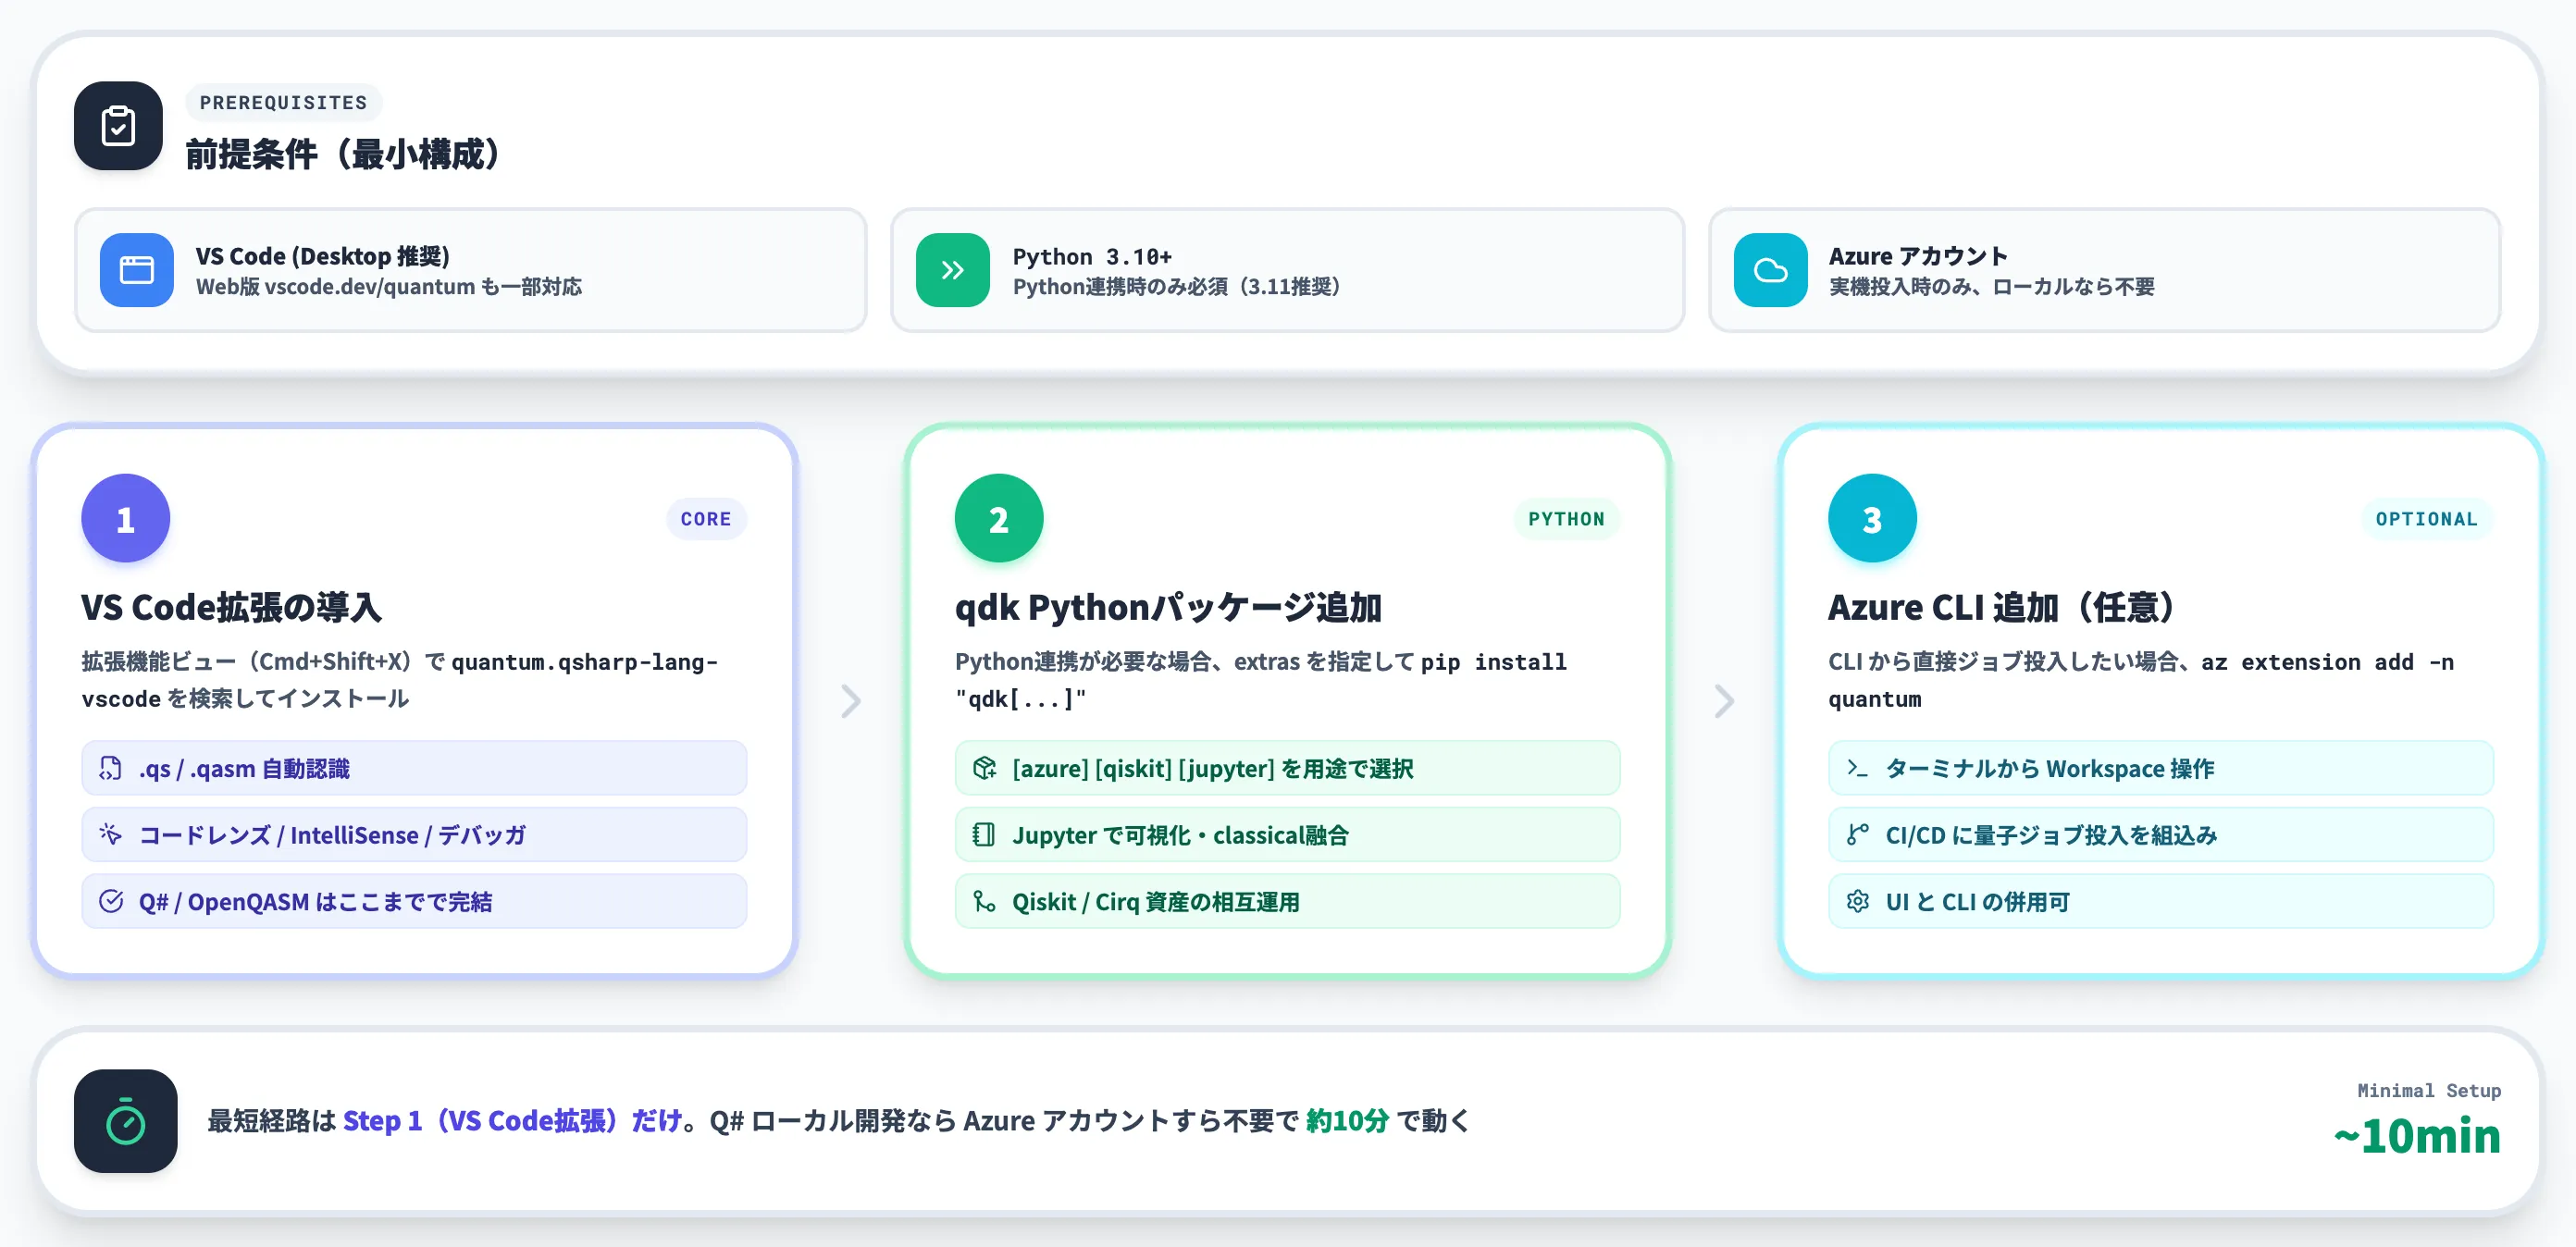
Task: Click the CORE badge on step 1 card
Action: click(706, 519)
